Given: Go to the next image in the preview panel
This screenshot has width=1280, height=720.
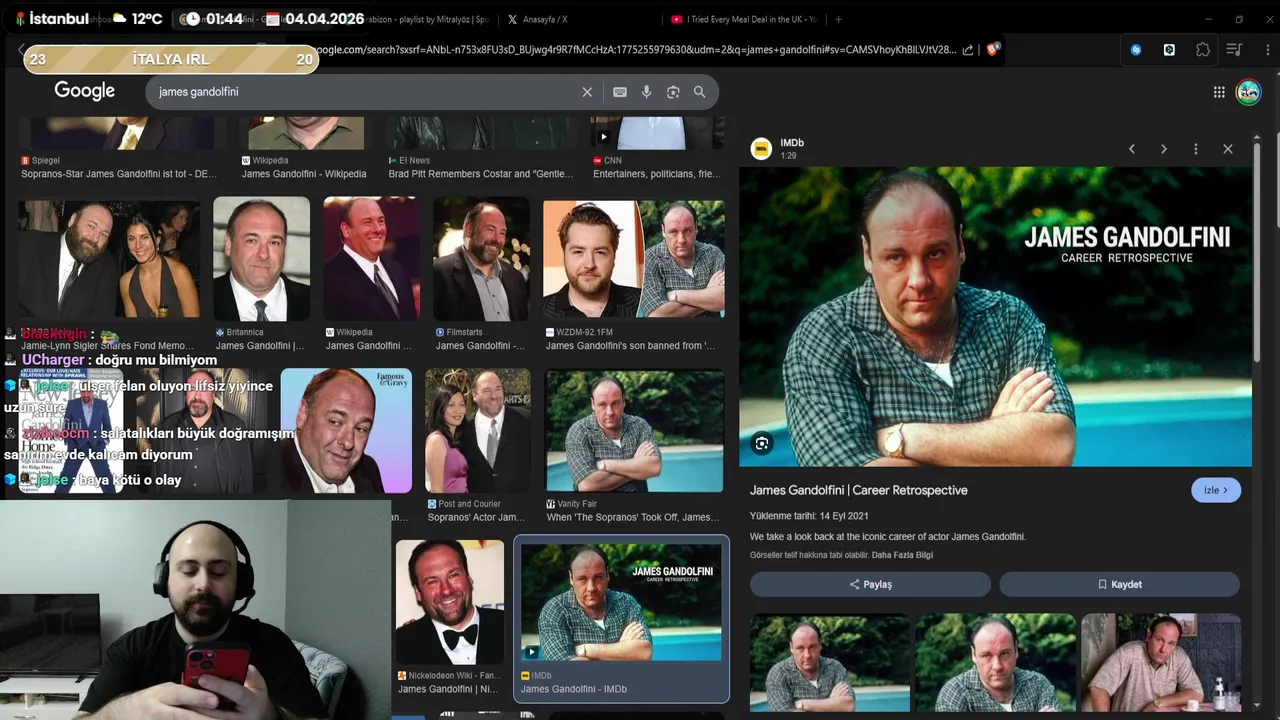Looking at the screenshot, I should (1164, 149).
